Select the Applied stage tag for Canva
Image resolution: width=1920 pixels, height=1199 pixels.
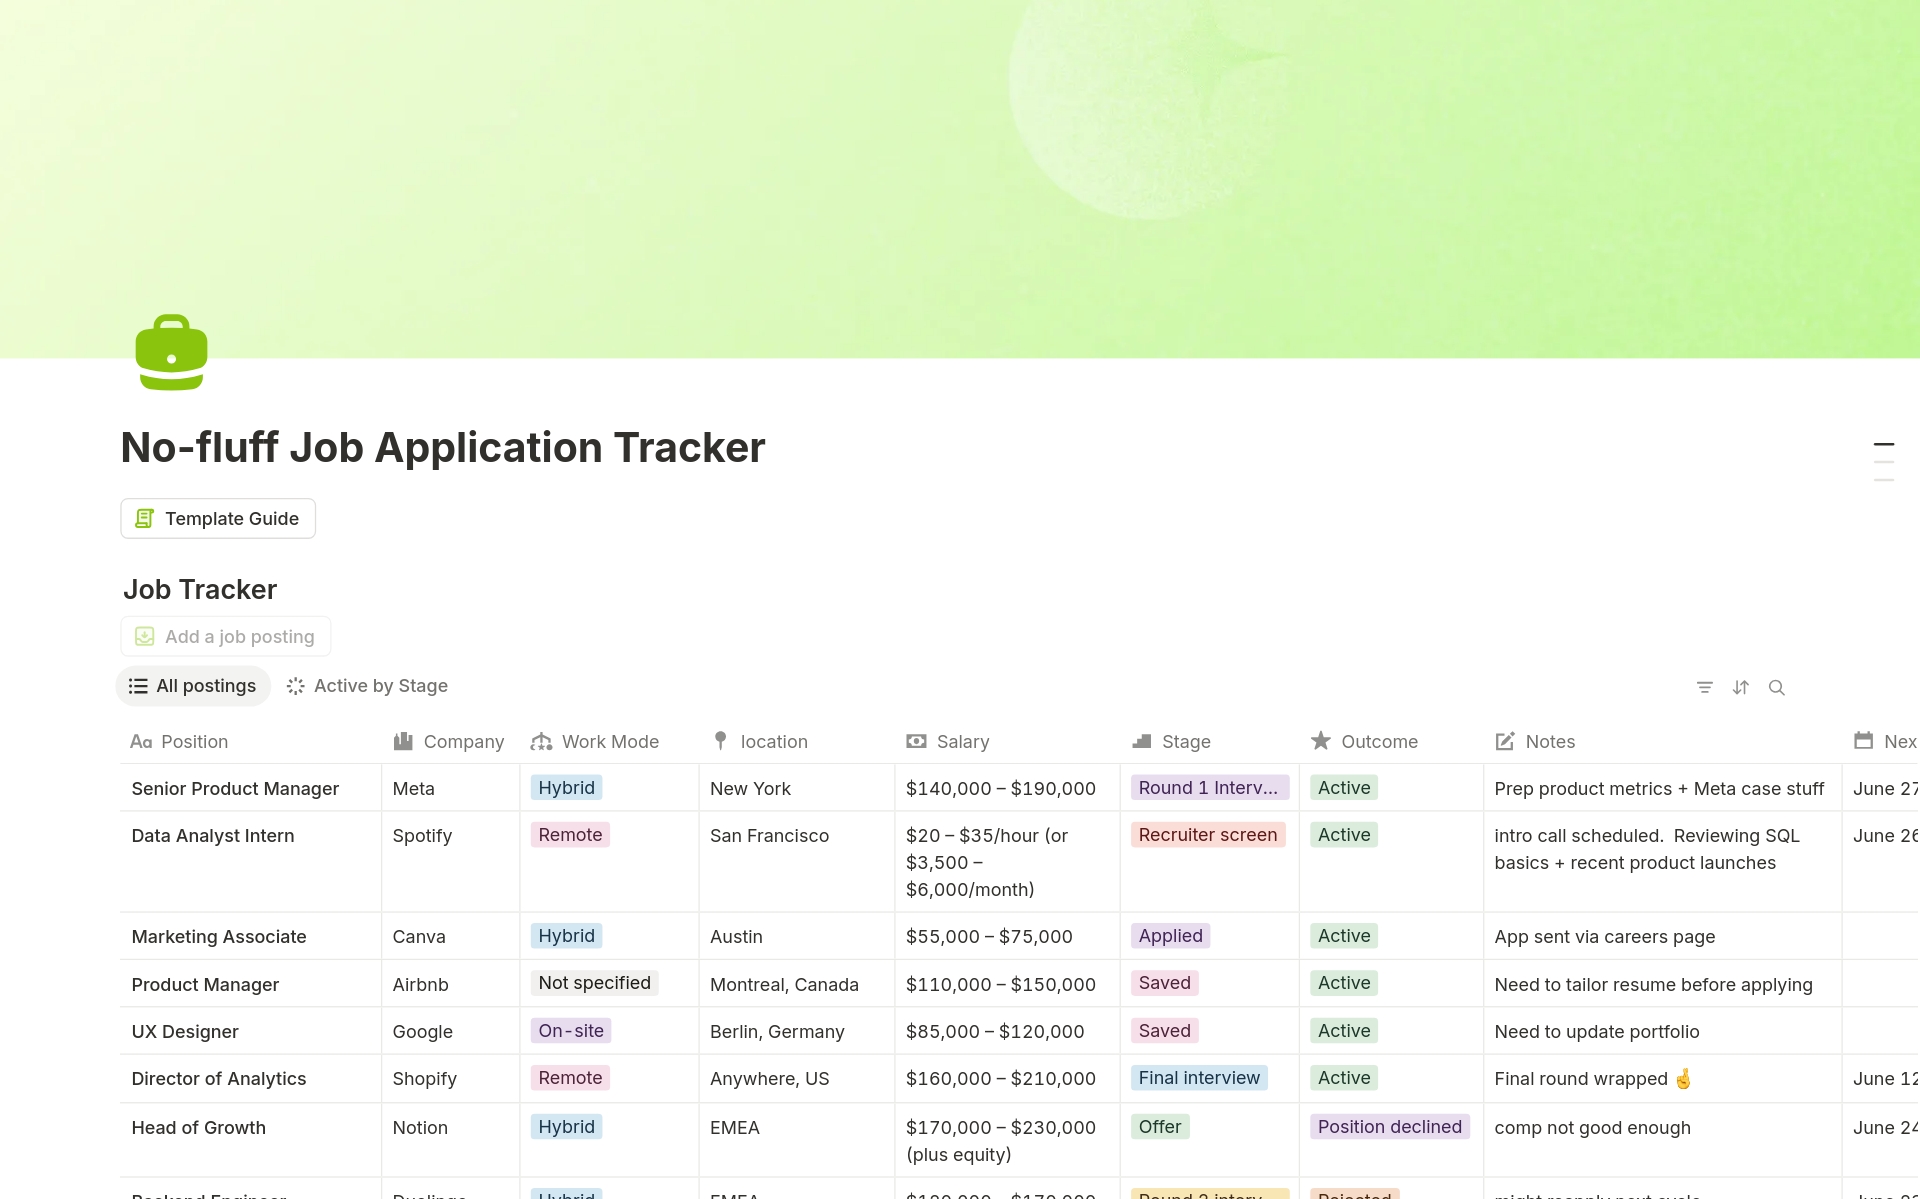pos(1171,935)
